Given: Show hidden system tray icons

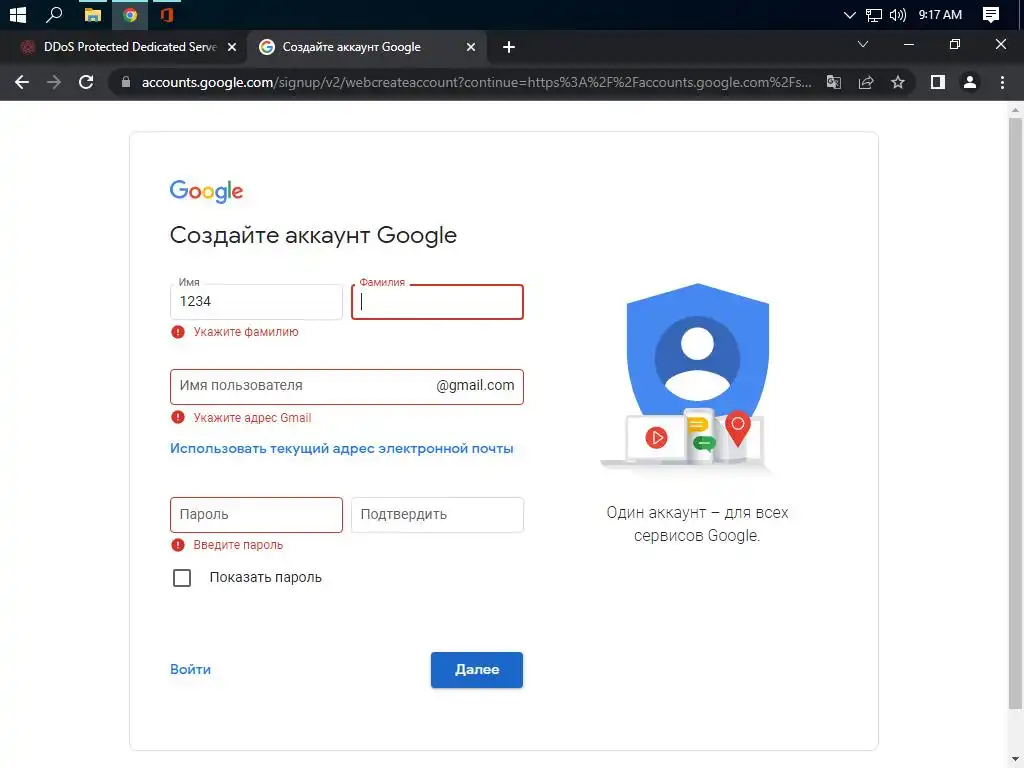Looking at the screenshot, I should click(849, 14).
